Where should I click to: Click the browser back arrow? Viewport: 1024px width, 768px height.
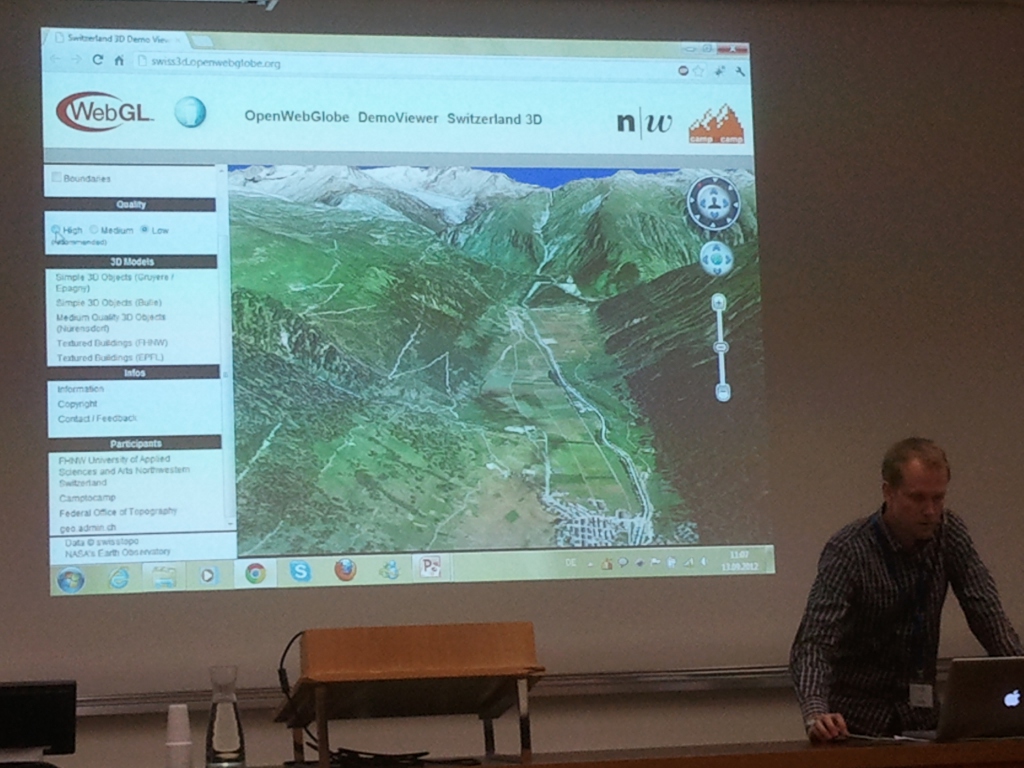point(56,59)
